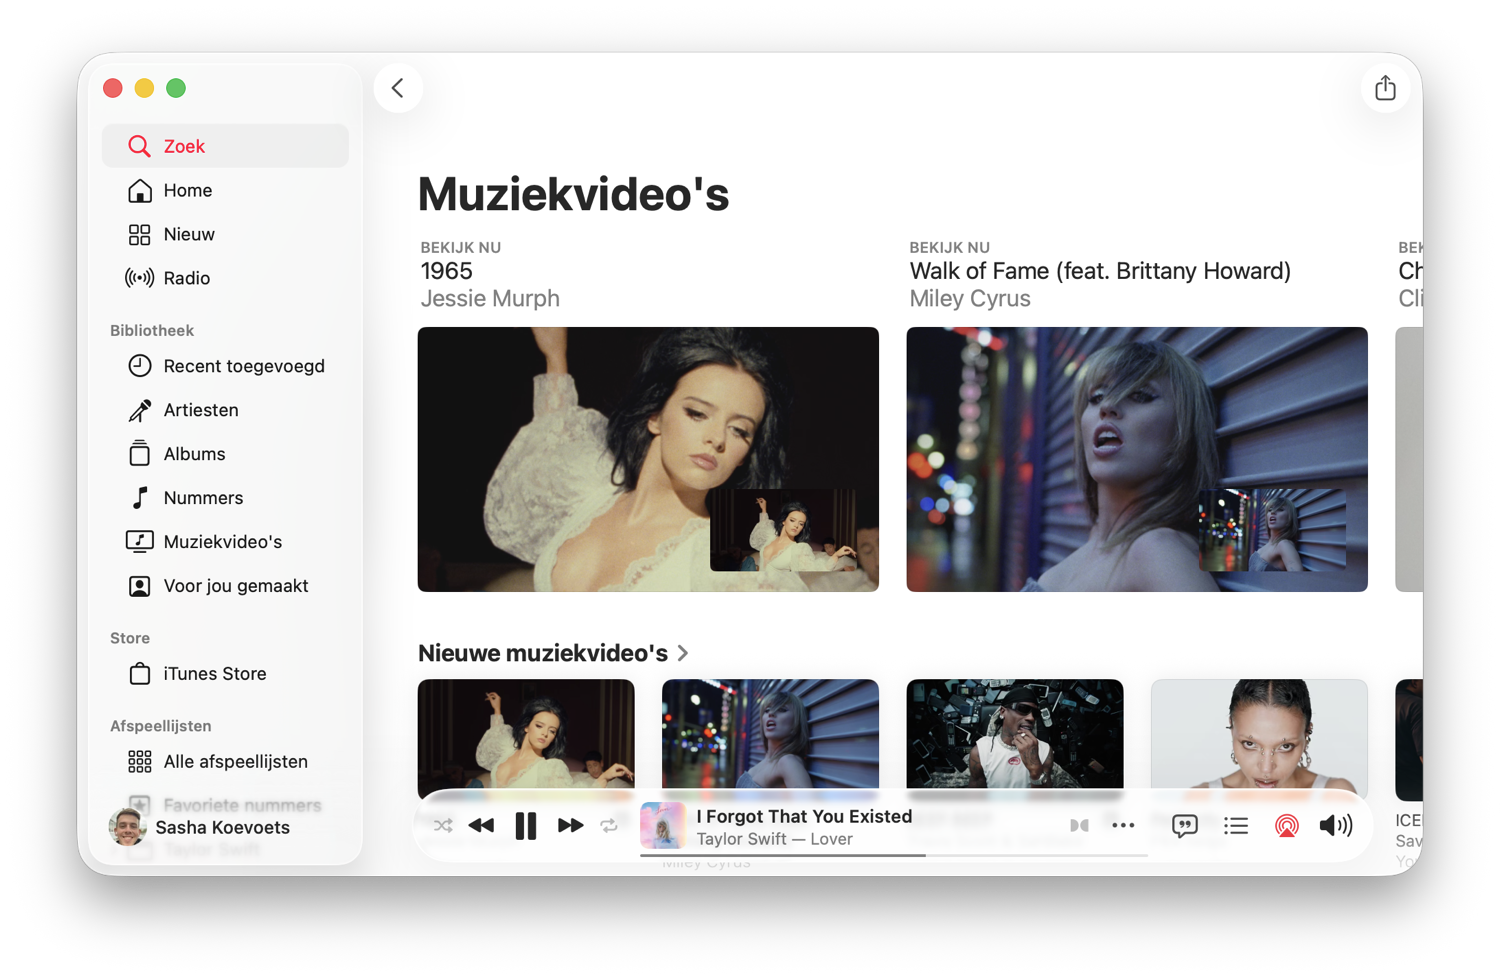Open the volume control speaker icon
The image size is (1500, 978).
tap(1336, 826)
